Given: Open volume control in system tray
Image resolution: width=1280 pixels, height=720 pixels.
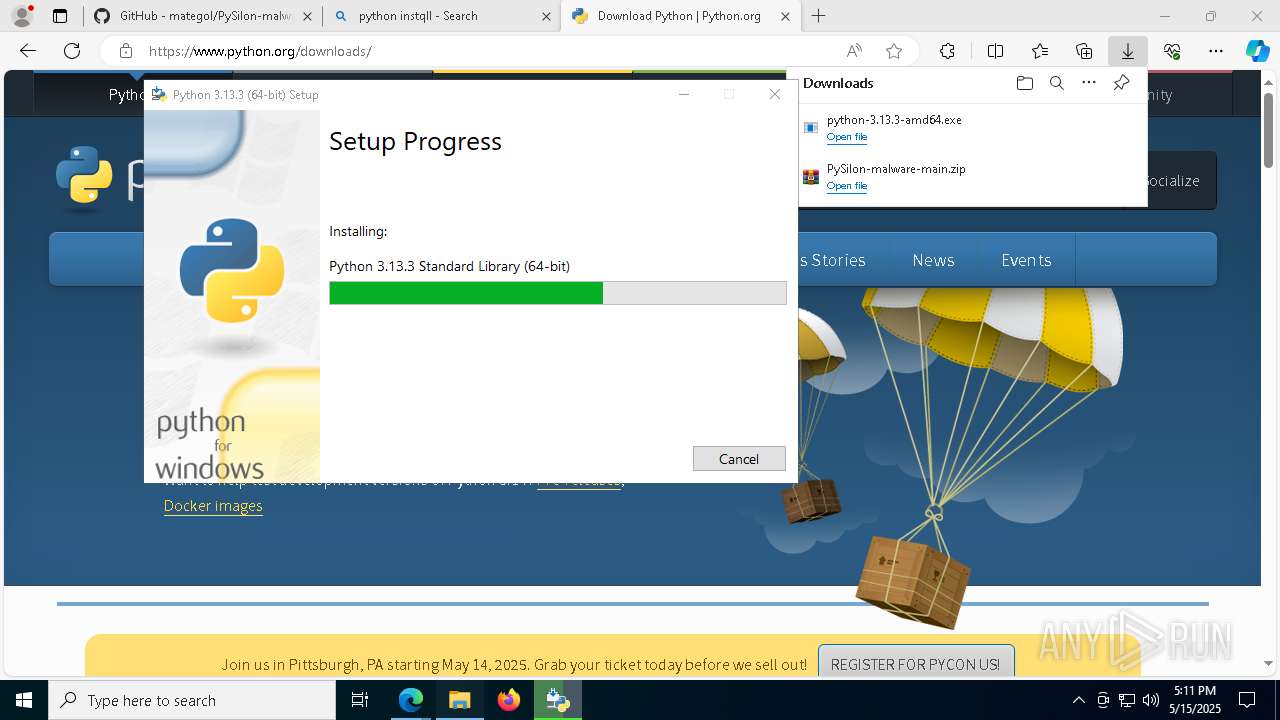Looking at the screenshot, I should tap(1151, 700).
